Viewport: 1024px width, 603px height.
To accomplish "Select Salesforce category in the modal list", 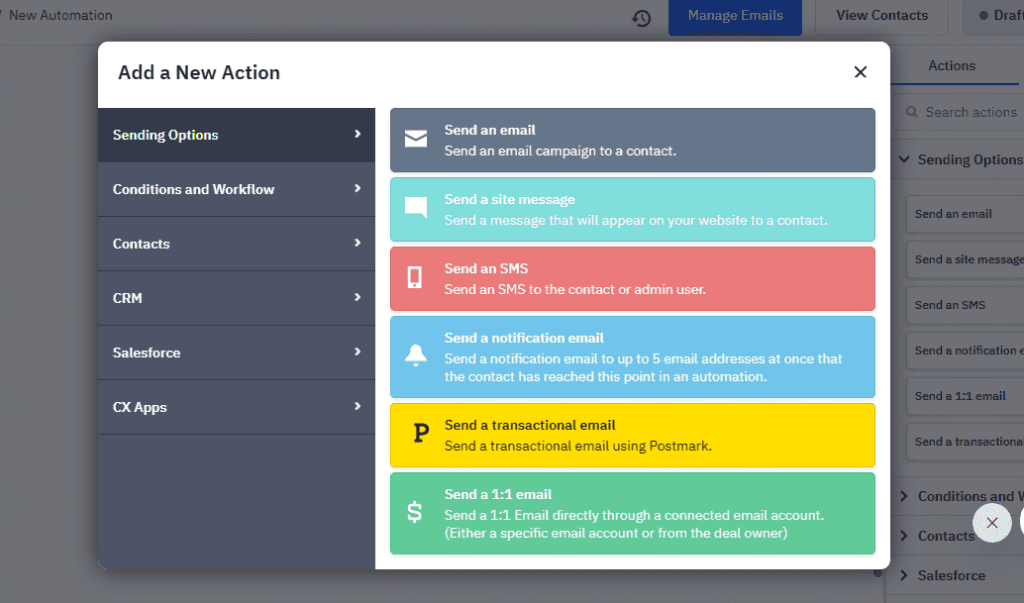I will 236,352.
